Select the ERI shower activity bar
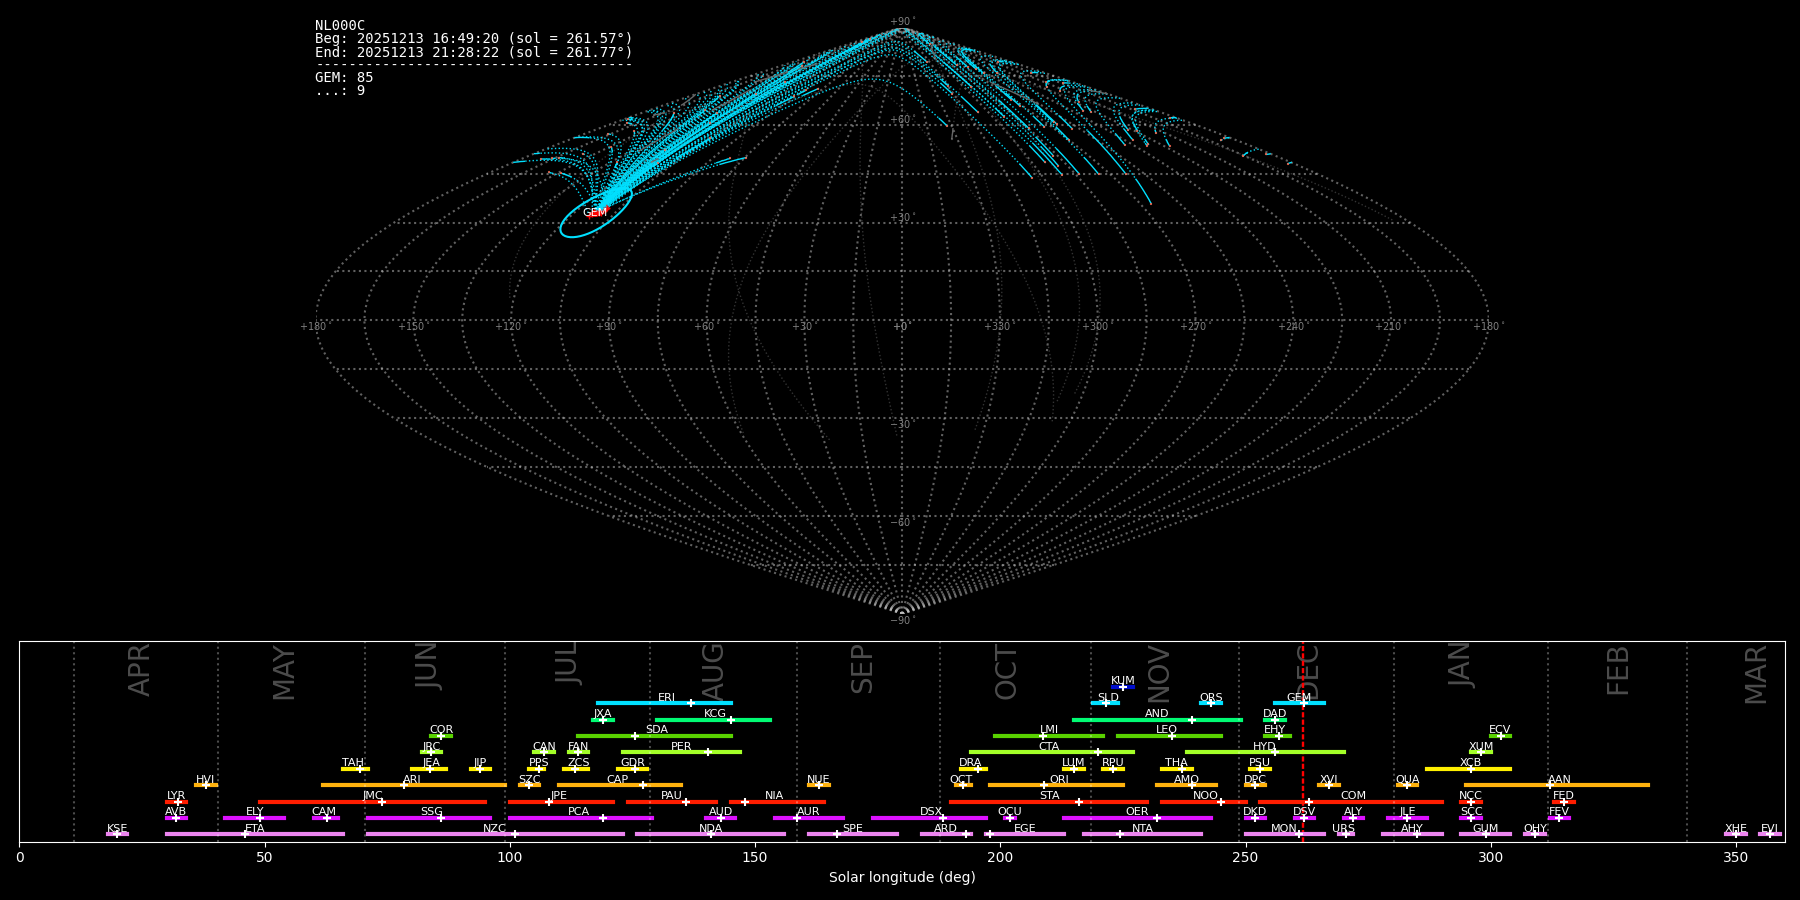The width and height of the screenshot is (1800, 900). [x=664, y=703]
